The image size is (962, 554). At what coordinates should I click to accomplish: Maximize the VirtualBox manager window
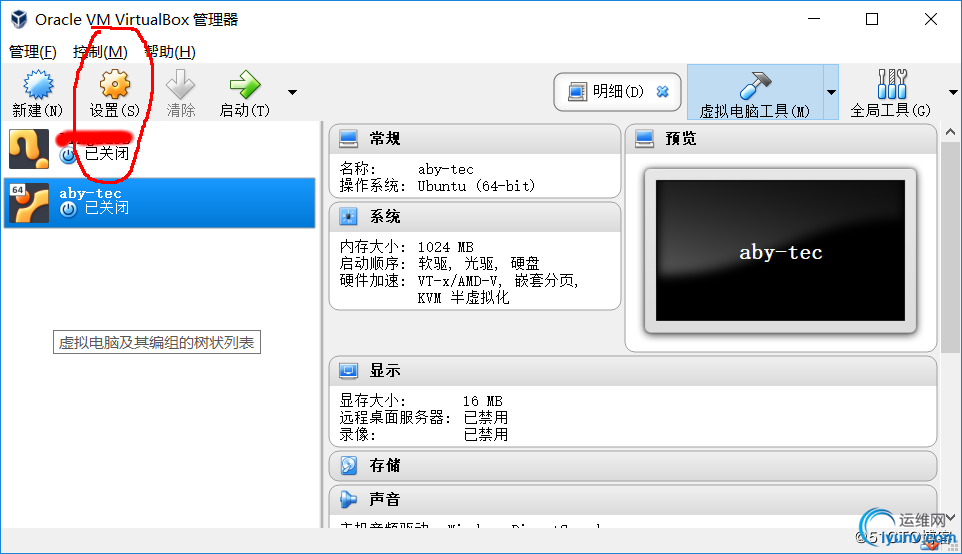click(872, 19)
